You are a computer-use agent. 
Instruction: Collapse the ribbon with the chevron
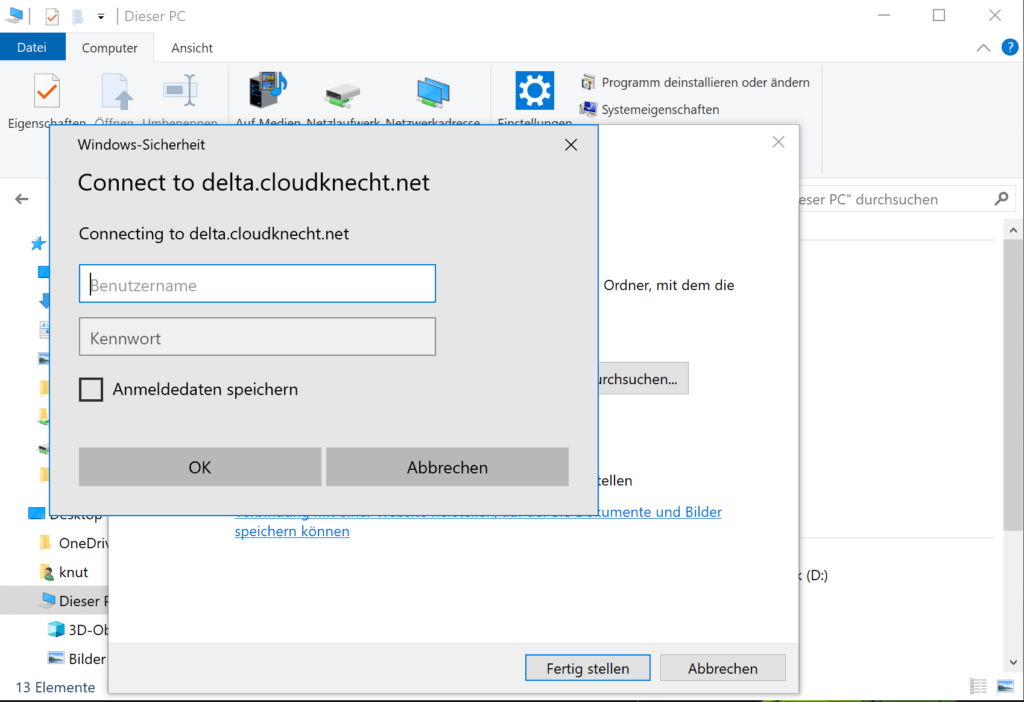(983, 48)
